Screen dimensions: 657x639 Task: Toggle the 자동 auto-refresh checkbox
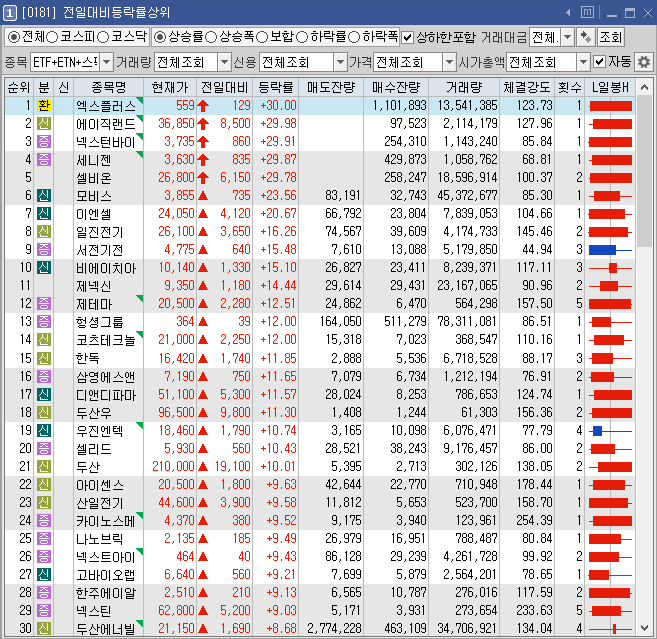point(600,62)
